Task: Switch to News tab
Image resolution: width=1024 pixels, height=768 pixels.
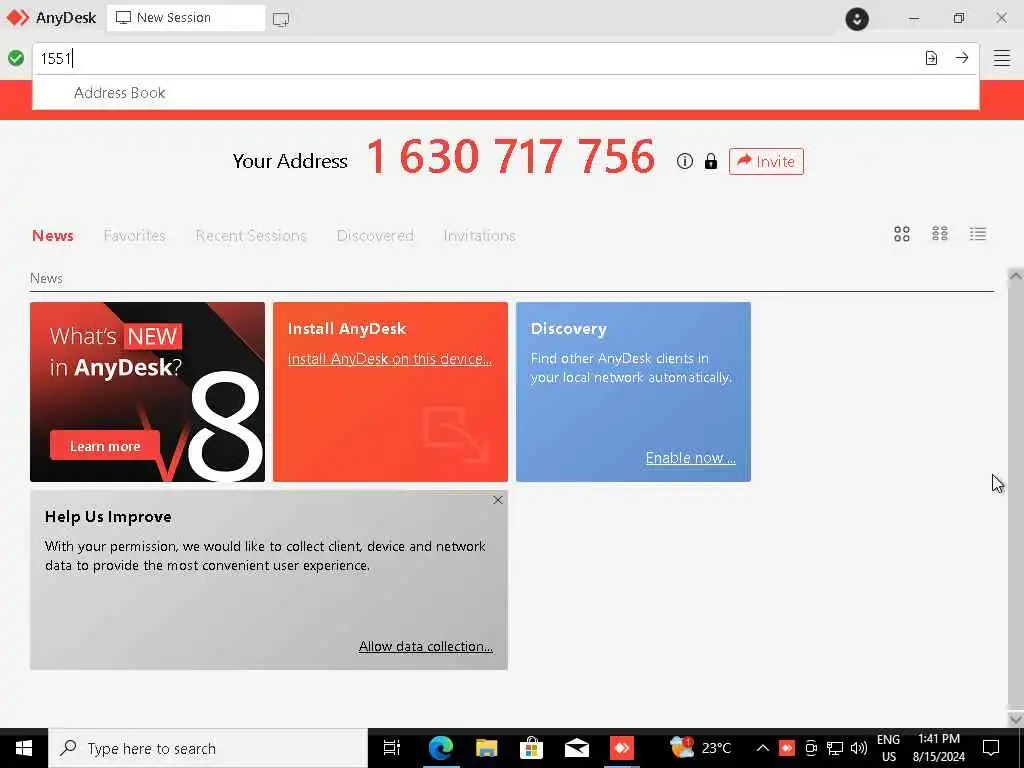Action: (x=53, y=235)
